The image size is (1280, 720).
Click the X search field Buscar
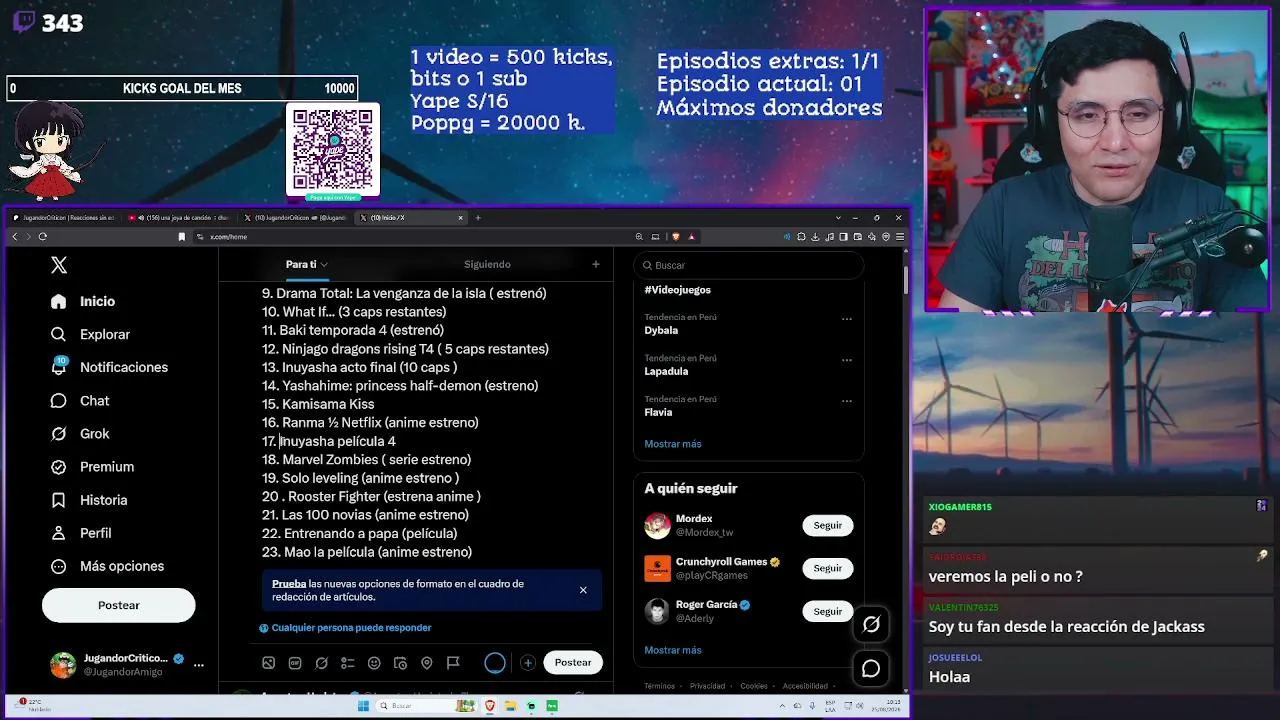click(x=749, y=265)
